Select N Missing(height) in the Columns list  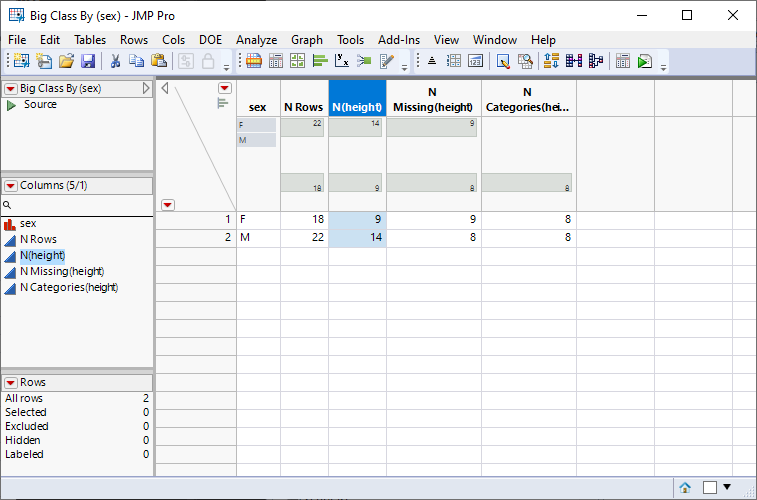(62, 272)
